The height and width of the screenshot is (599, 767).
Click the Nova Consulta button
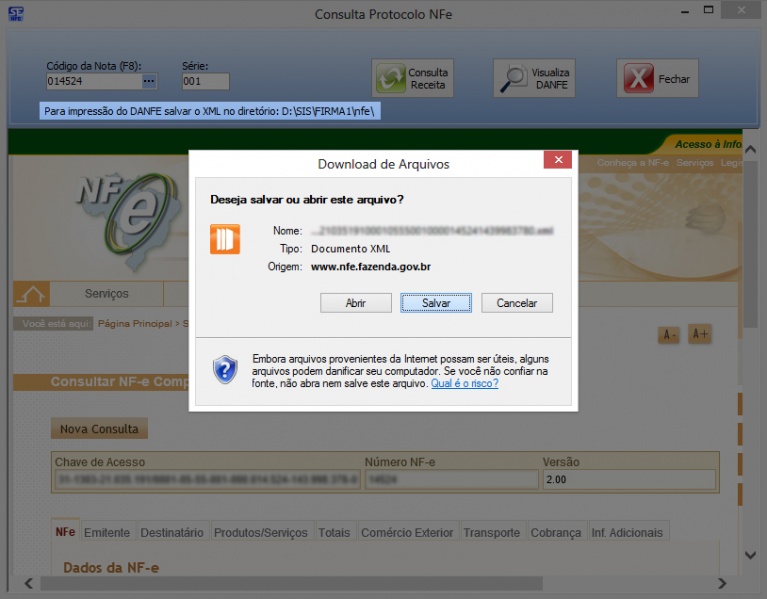(100, 429)
